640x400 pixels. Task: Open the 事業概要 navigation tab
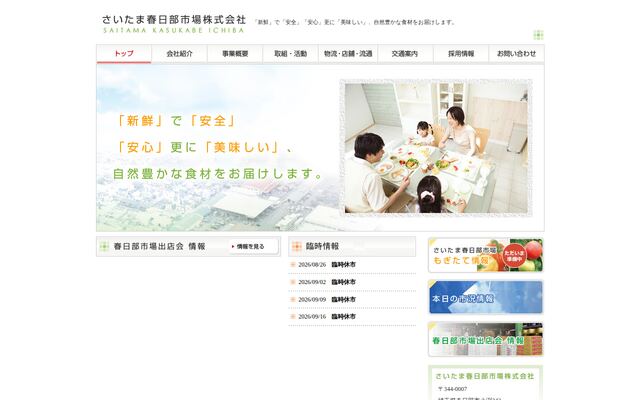[x=235, y=53]
